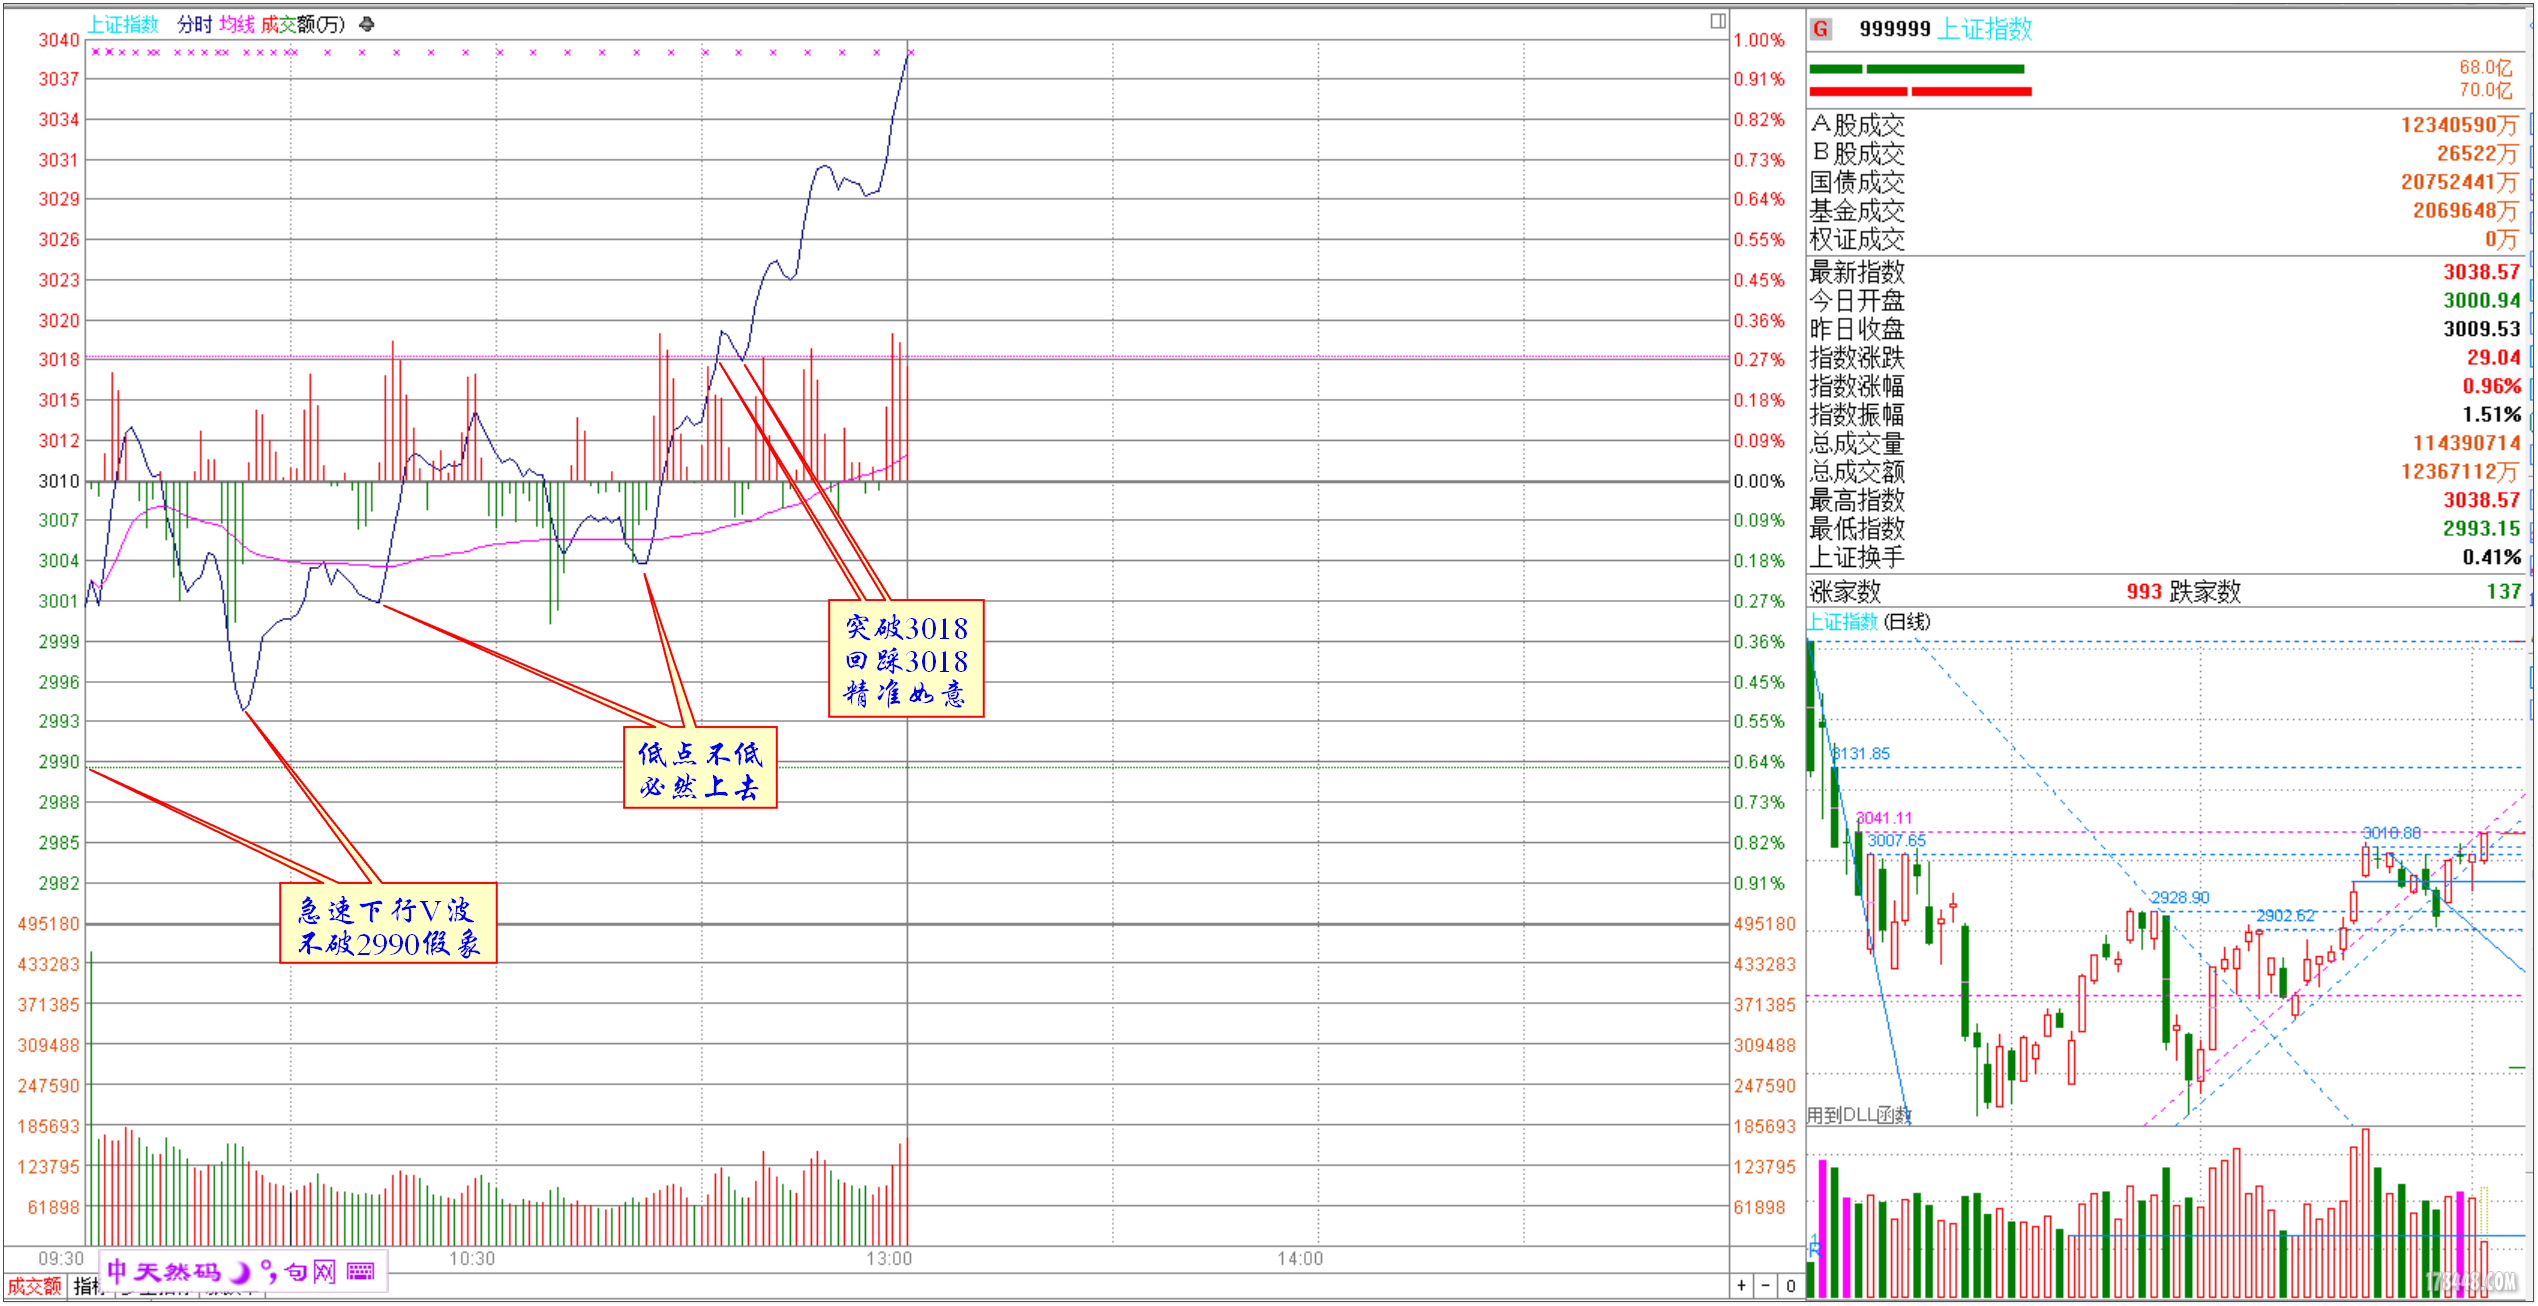2538x1306 pixels.
Task: Click the 上证指数 title next to 999999
Action: (1985, 29)
